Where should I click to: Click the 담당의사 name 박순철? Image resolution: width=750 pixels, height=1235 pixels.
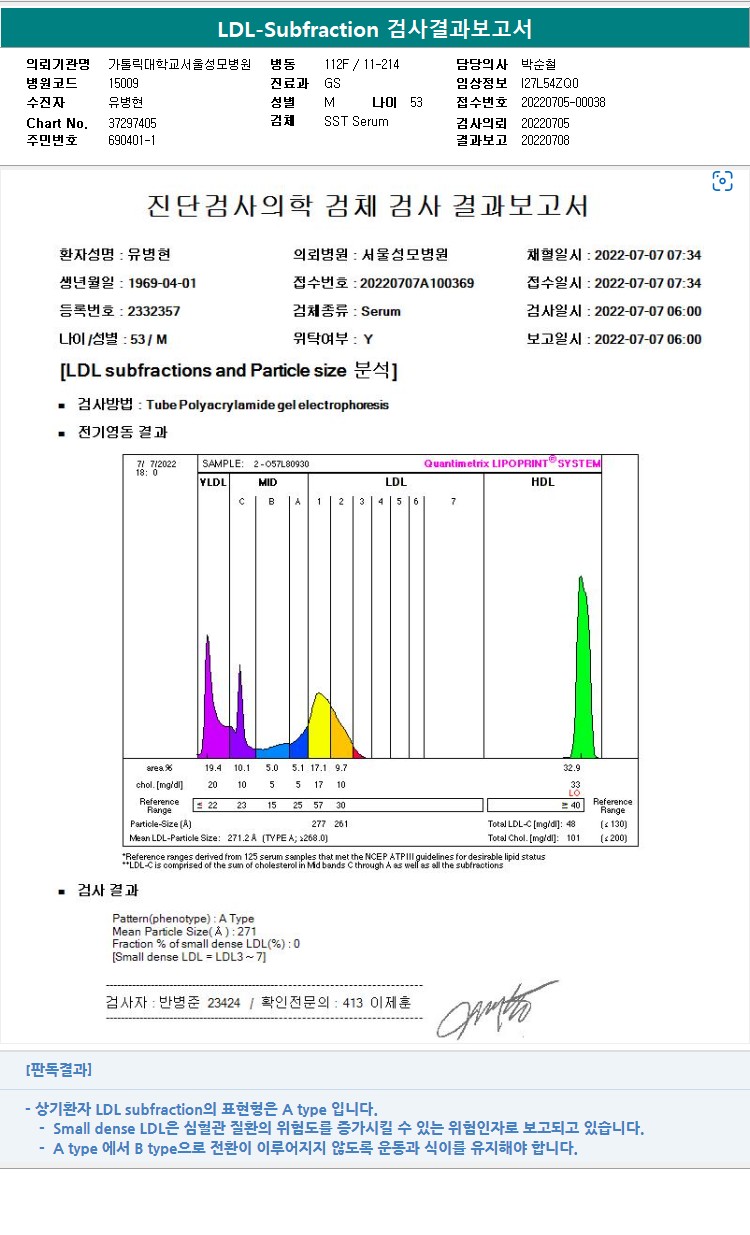coord(538,64)
